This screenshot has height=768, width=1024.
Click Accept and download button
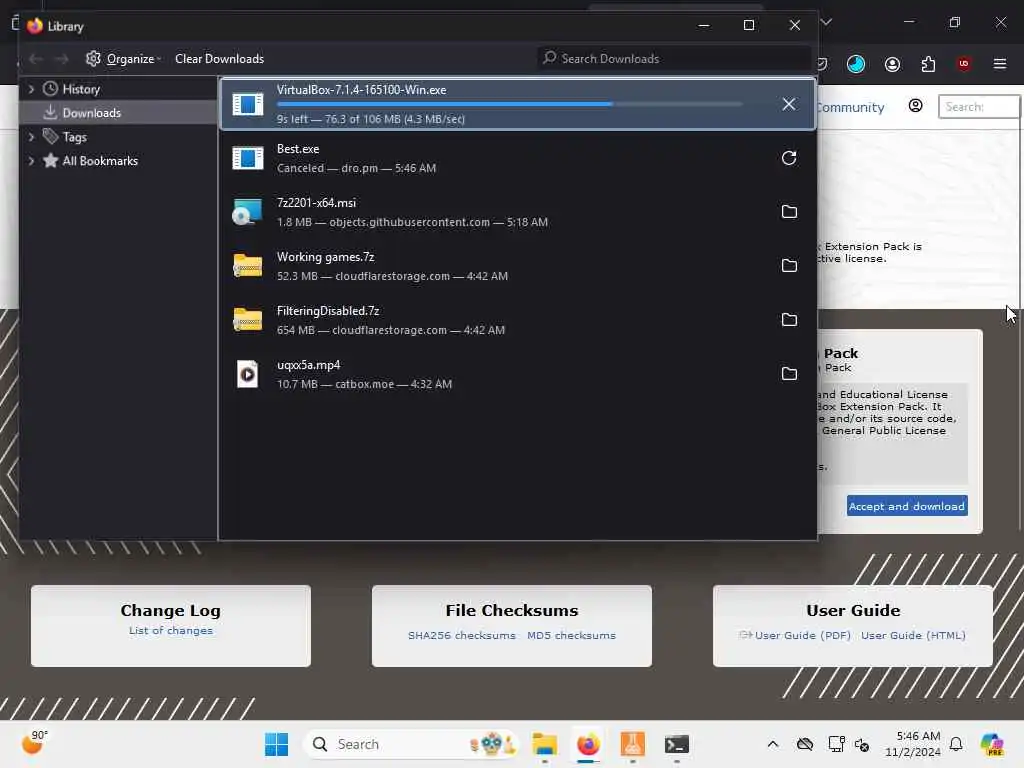pyautogui.click(x=907, y=506)
